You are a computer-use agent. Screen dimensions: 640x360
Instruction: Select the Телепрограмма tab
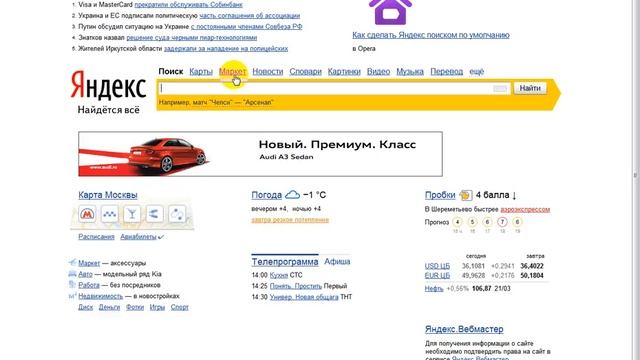tap(285, 262)
